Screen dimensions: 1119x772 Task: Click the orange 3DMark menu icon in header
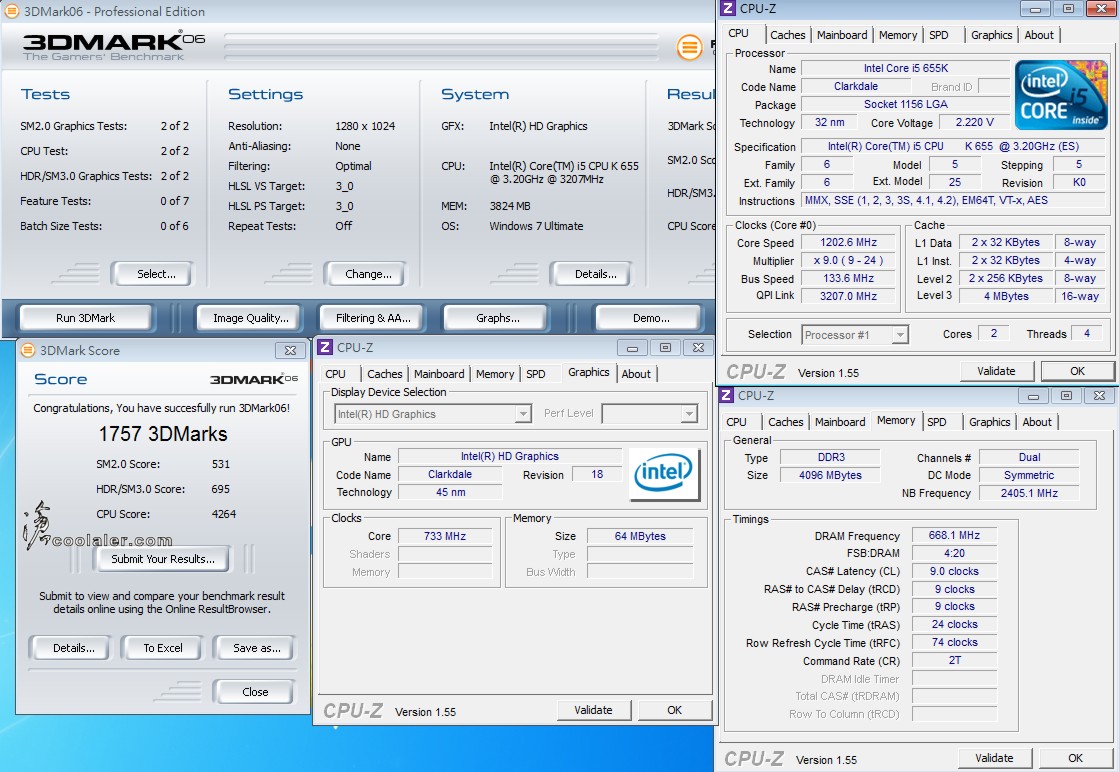[x=689, y=48]
